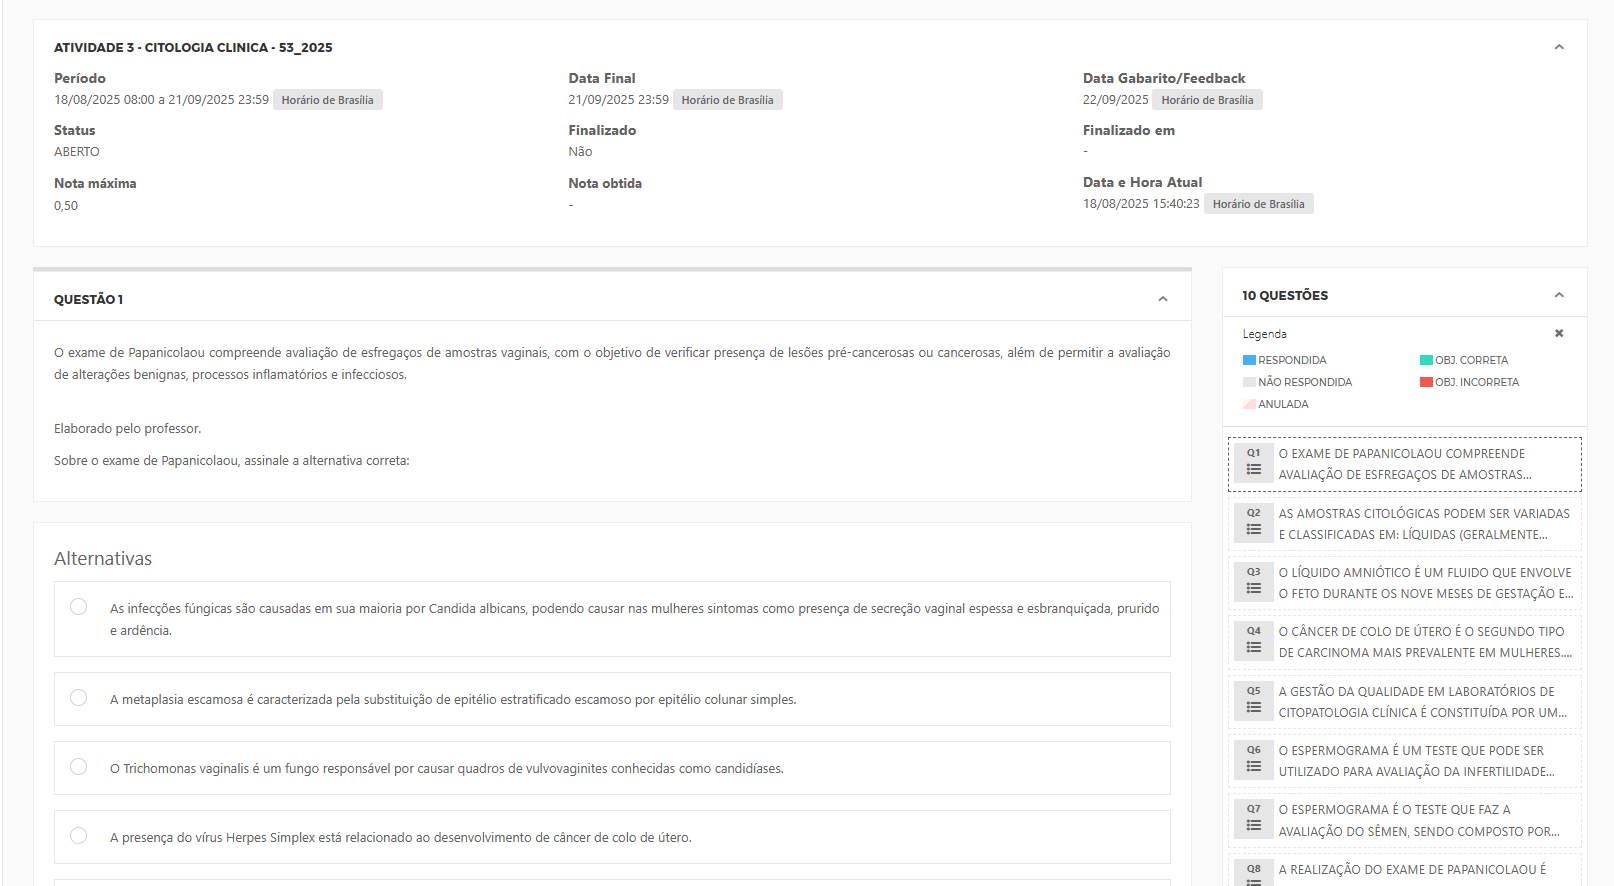Click the Q1 list icon in question panel
The width and height of the screenshot is (1614, 886).
(1253, 470)
